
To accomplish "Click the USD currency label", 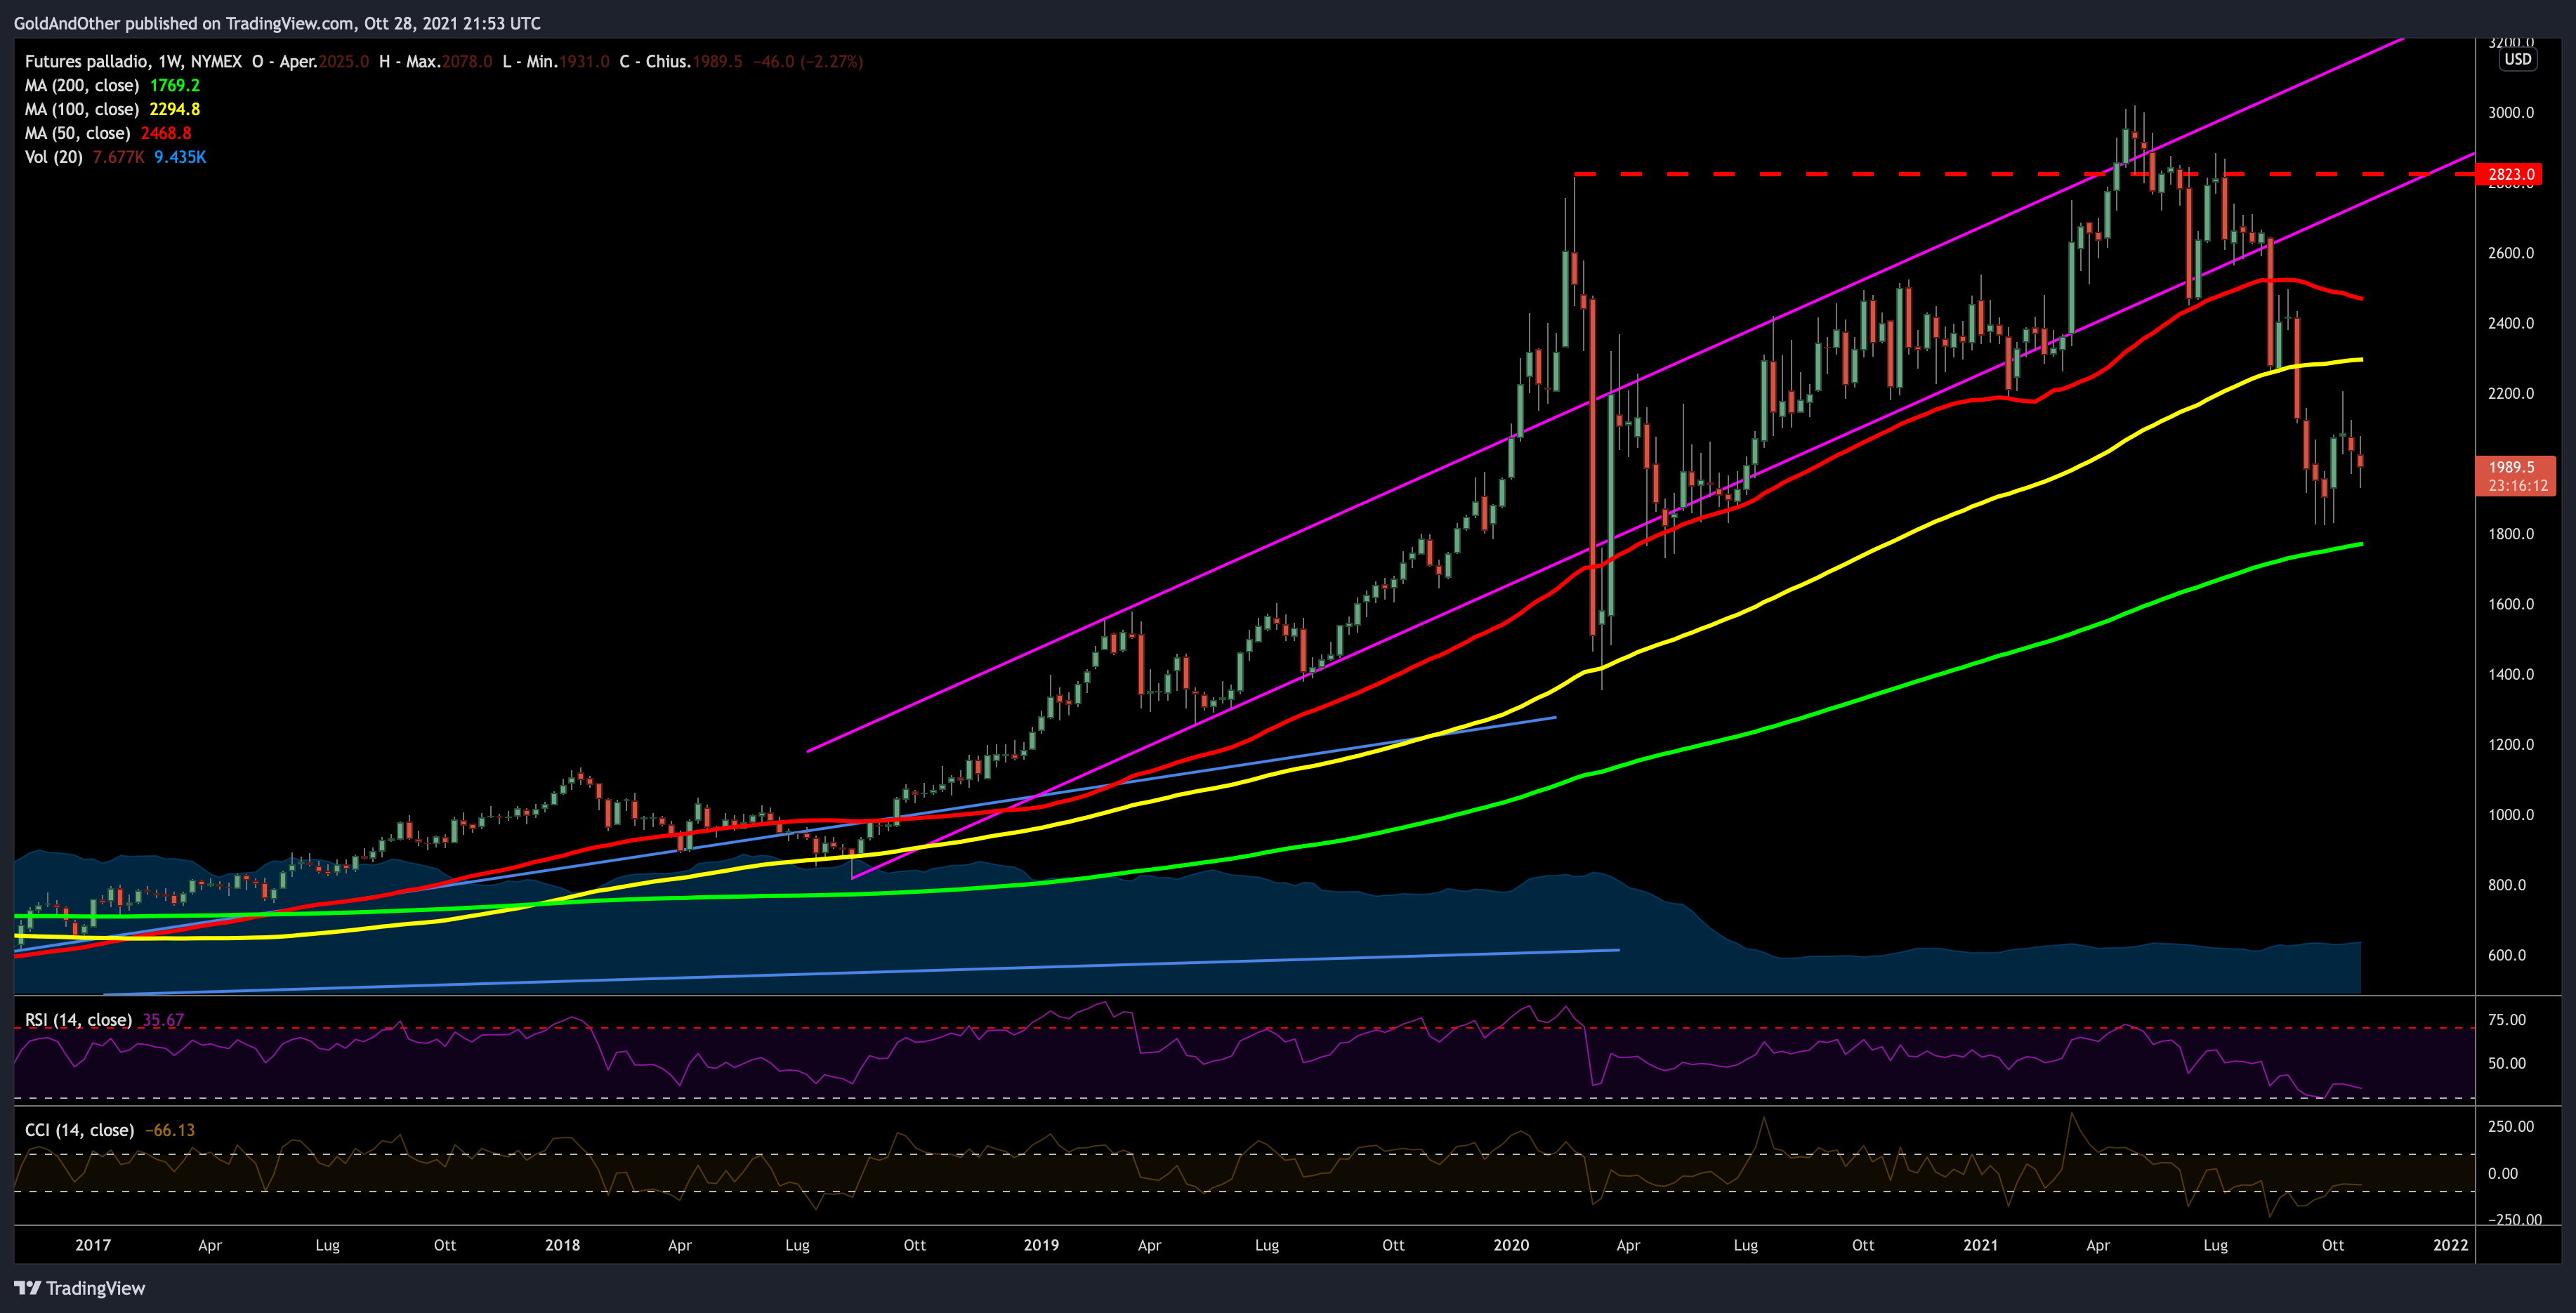I will pyautogui.click(x=2517, y=59).
